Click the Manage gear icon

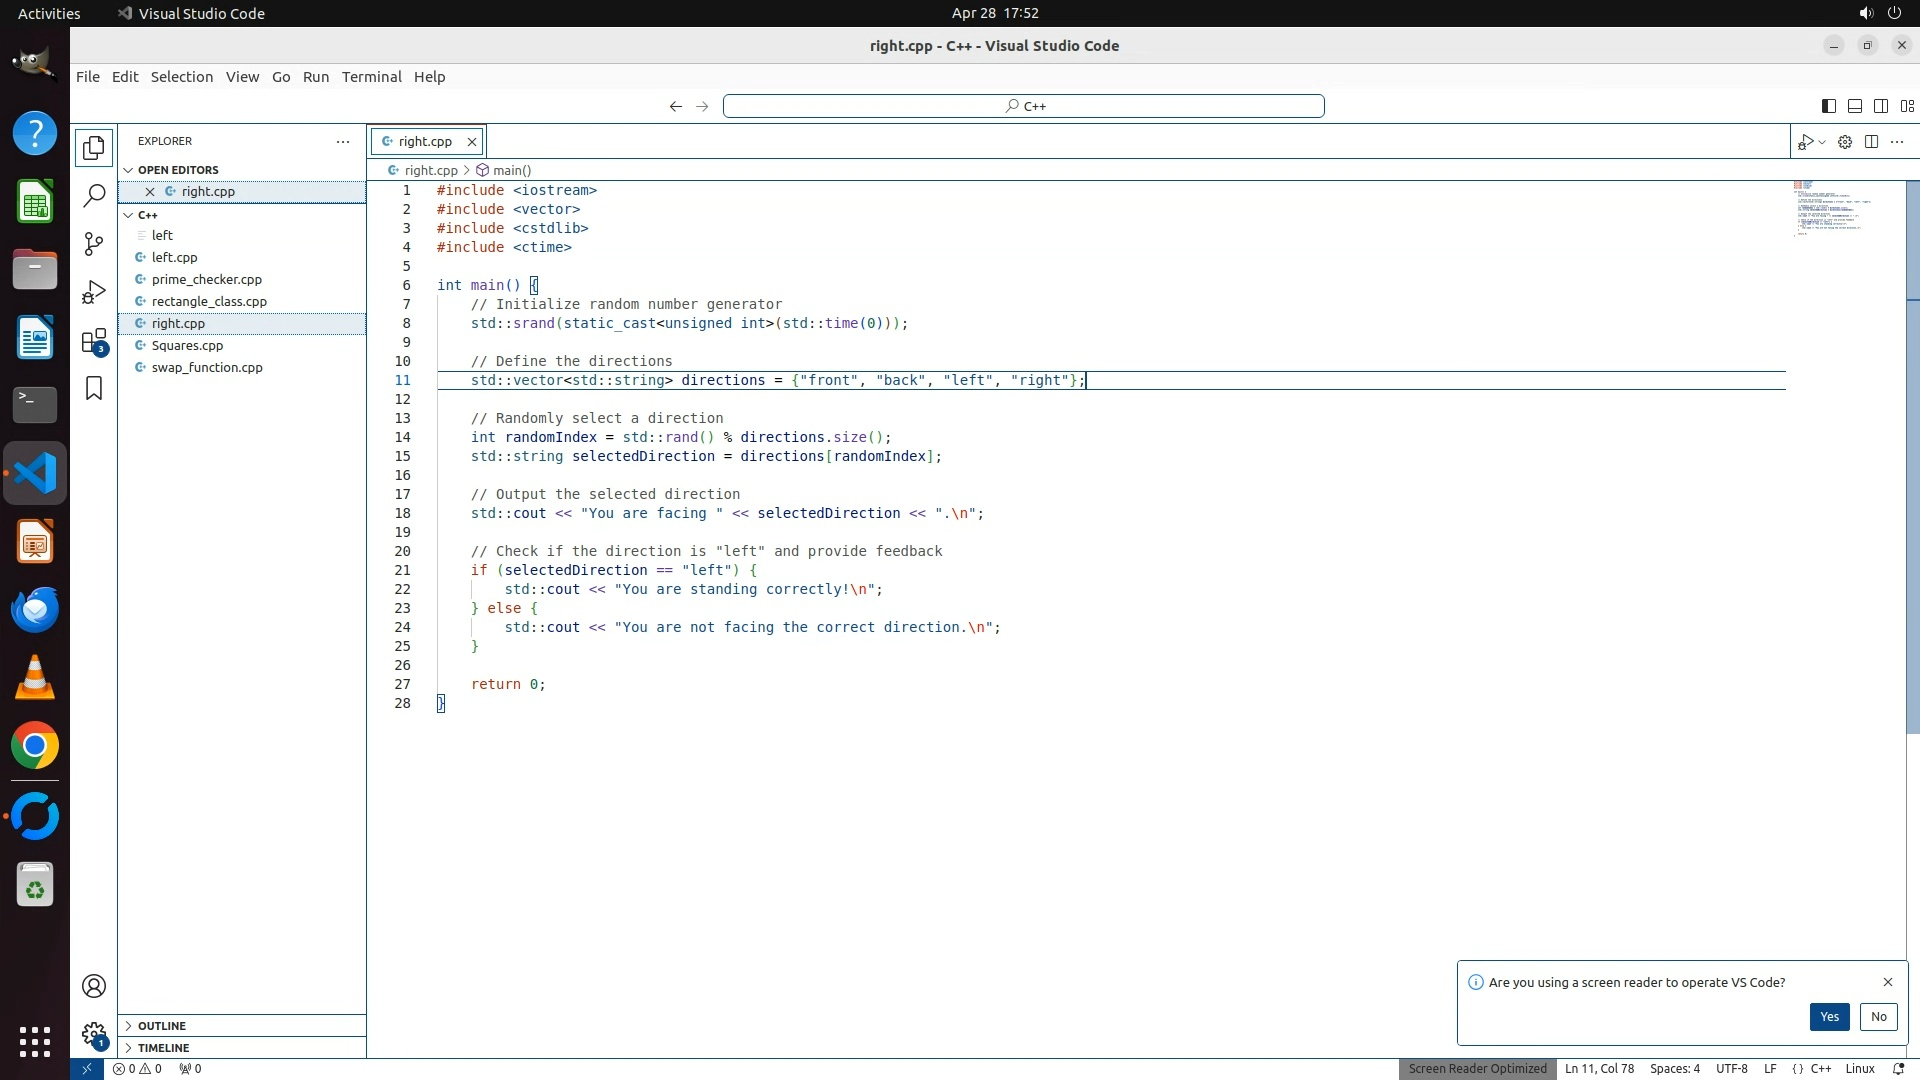(94, 1034)
